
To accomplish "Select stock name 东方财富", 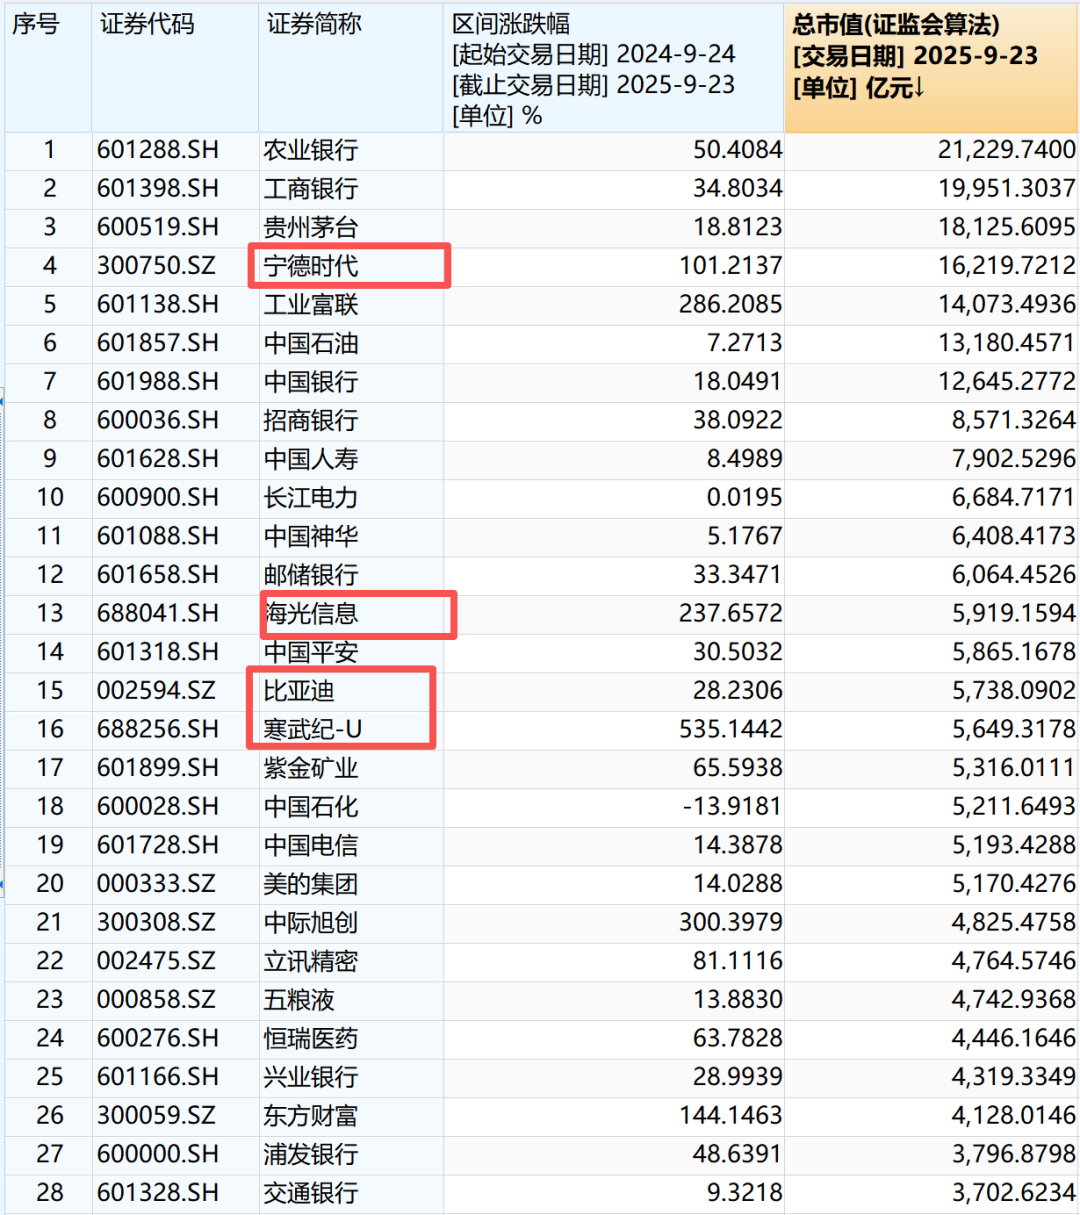I will [x=311, y=1116].
